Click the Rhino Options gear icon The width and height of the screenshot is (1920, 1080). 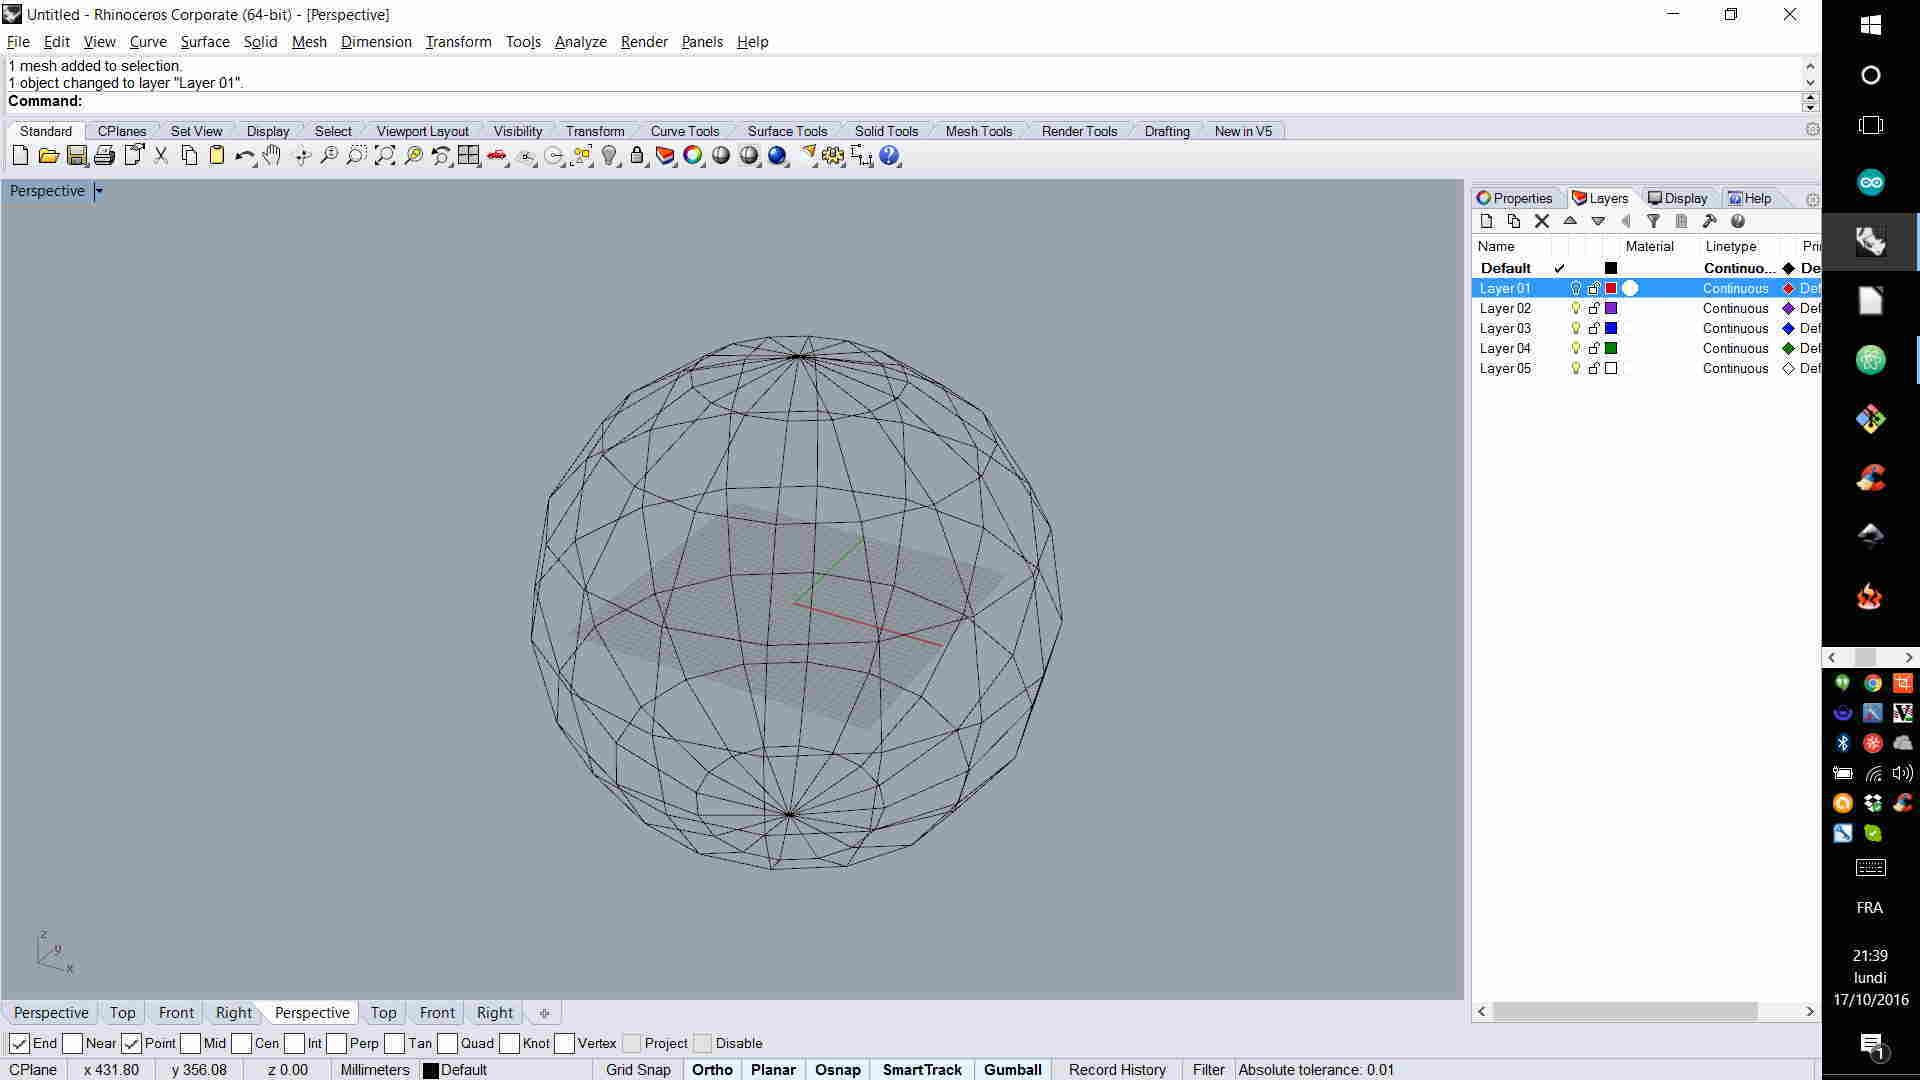click(x=833, y=156)
